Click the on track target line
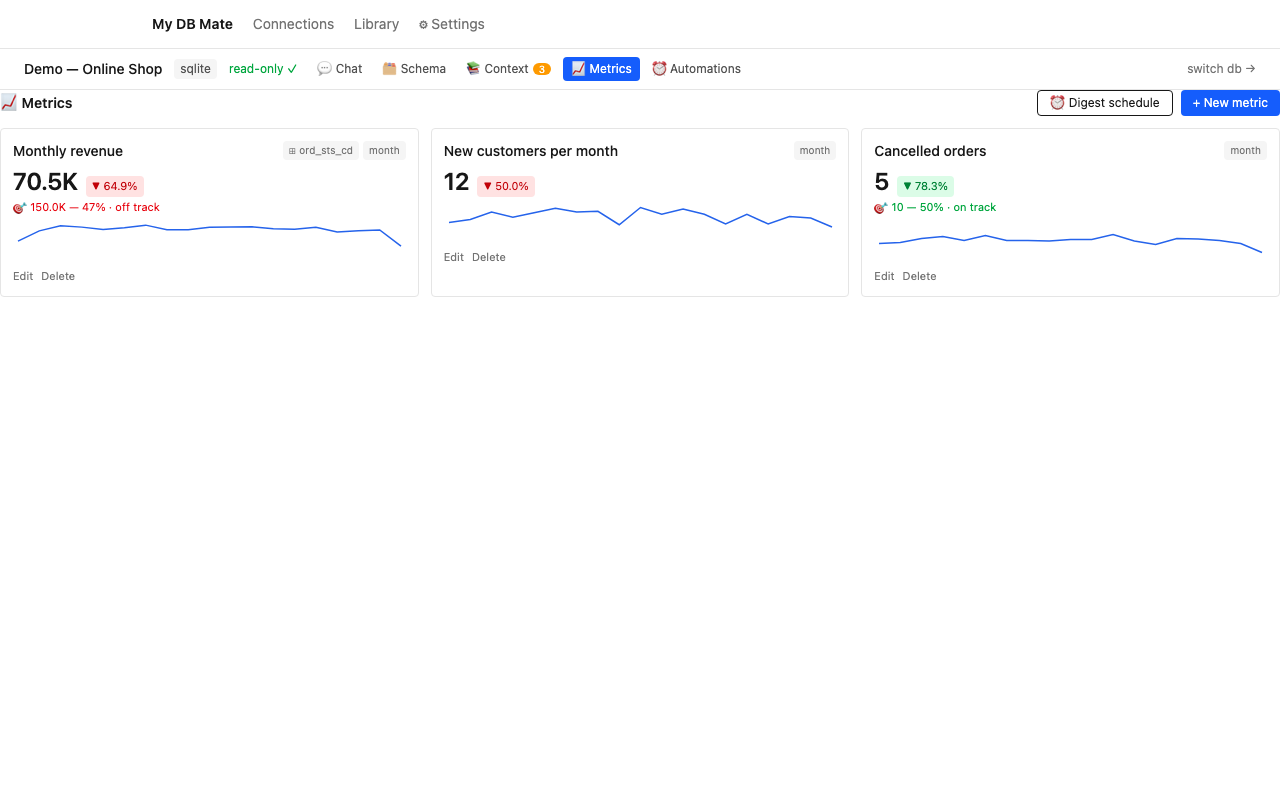The height and width of the screenshot is (800, 1280). (935, 208)
